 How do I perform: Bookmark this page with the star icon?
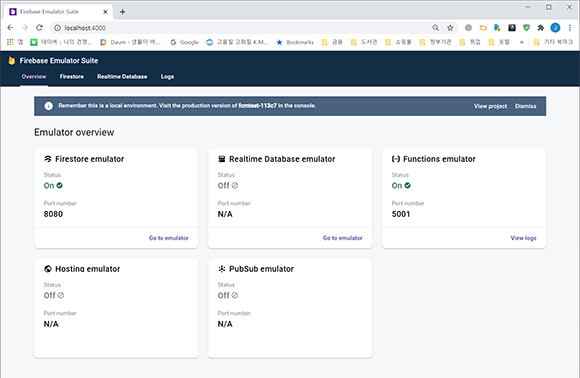[x=450, y=28]
